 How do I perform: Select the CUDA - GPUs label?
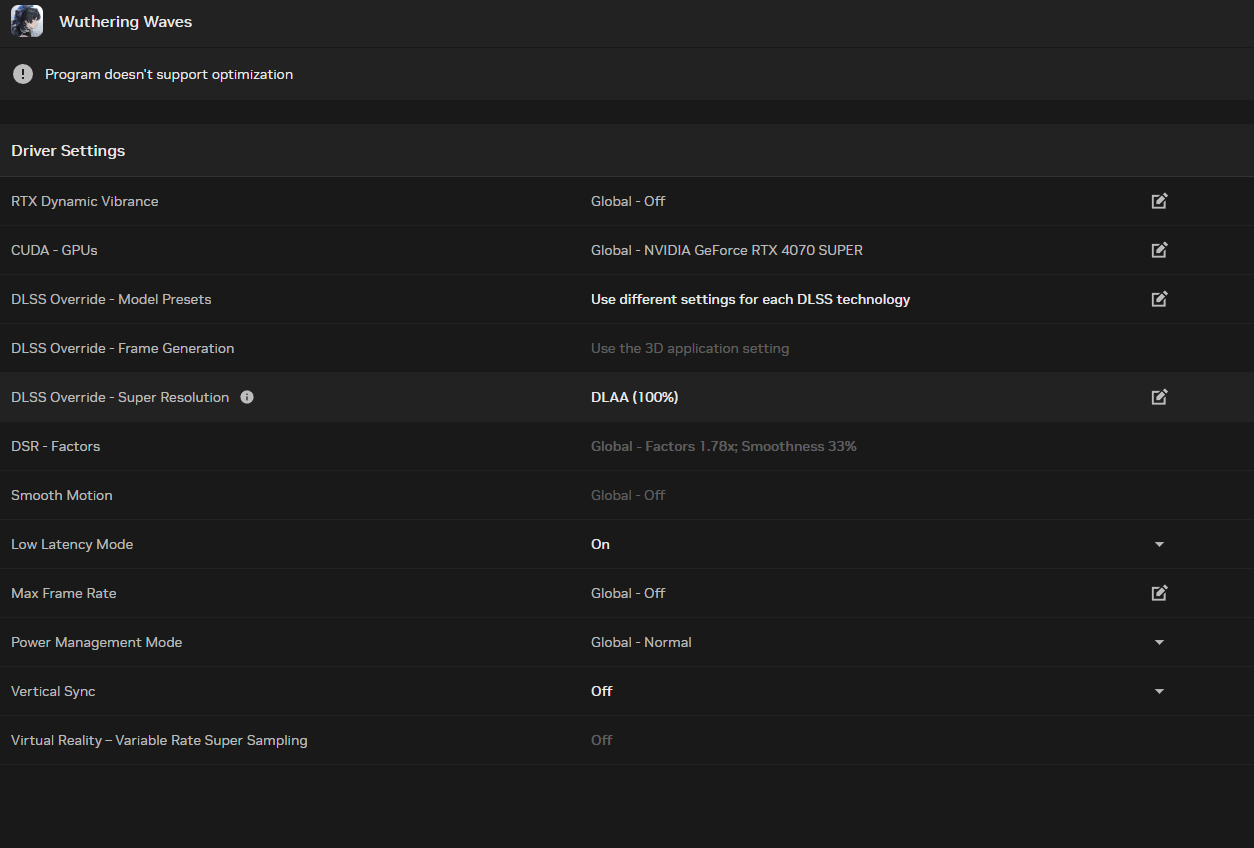tap(54, 250)
